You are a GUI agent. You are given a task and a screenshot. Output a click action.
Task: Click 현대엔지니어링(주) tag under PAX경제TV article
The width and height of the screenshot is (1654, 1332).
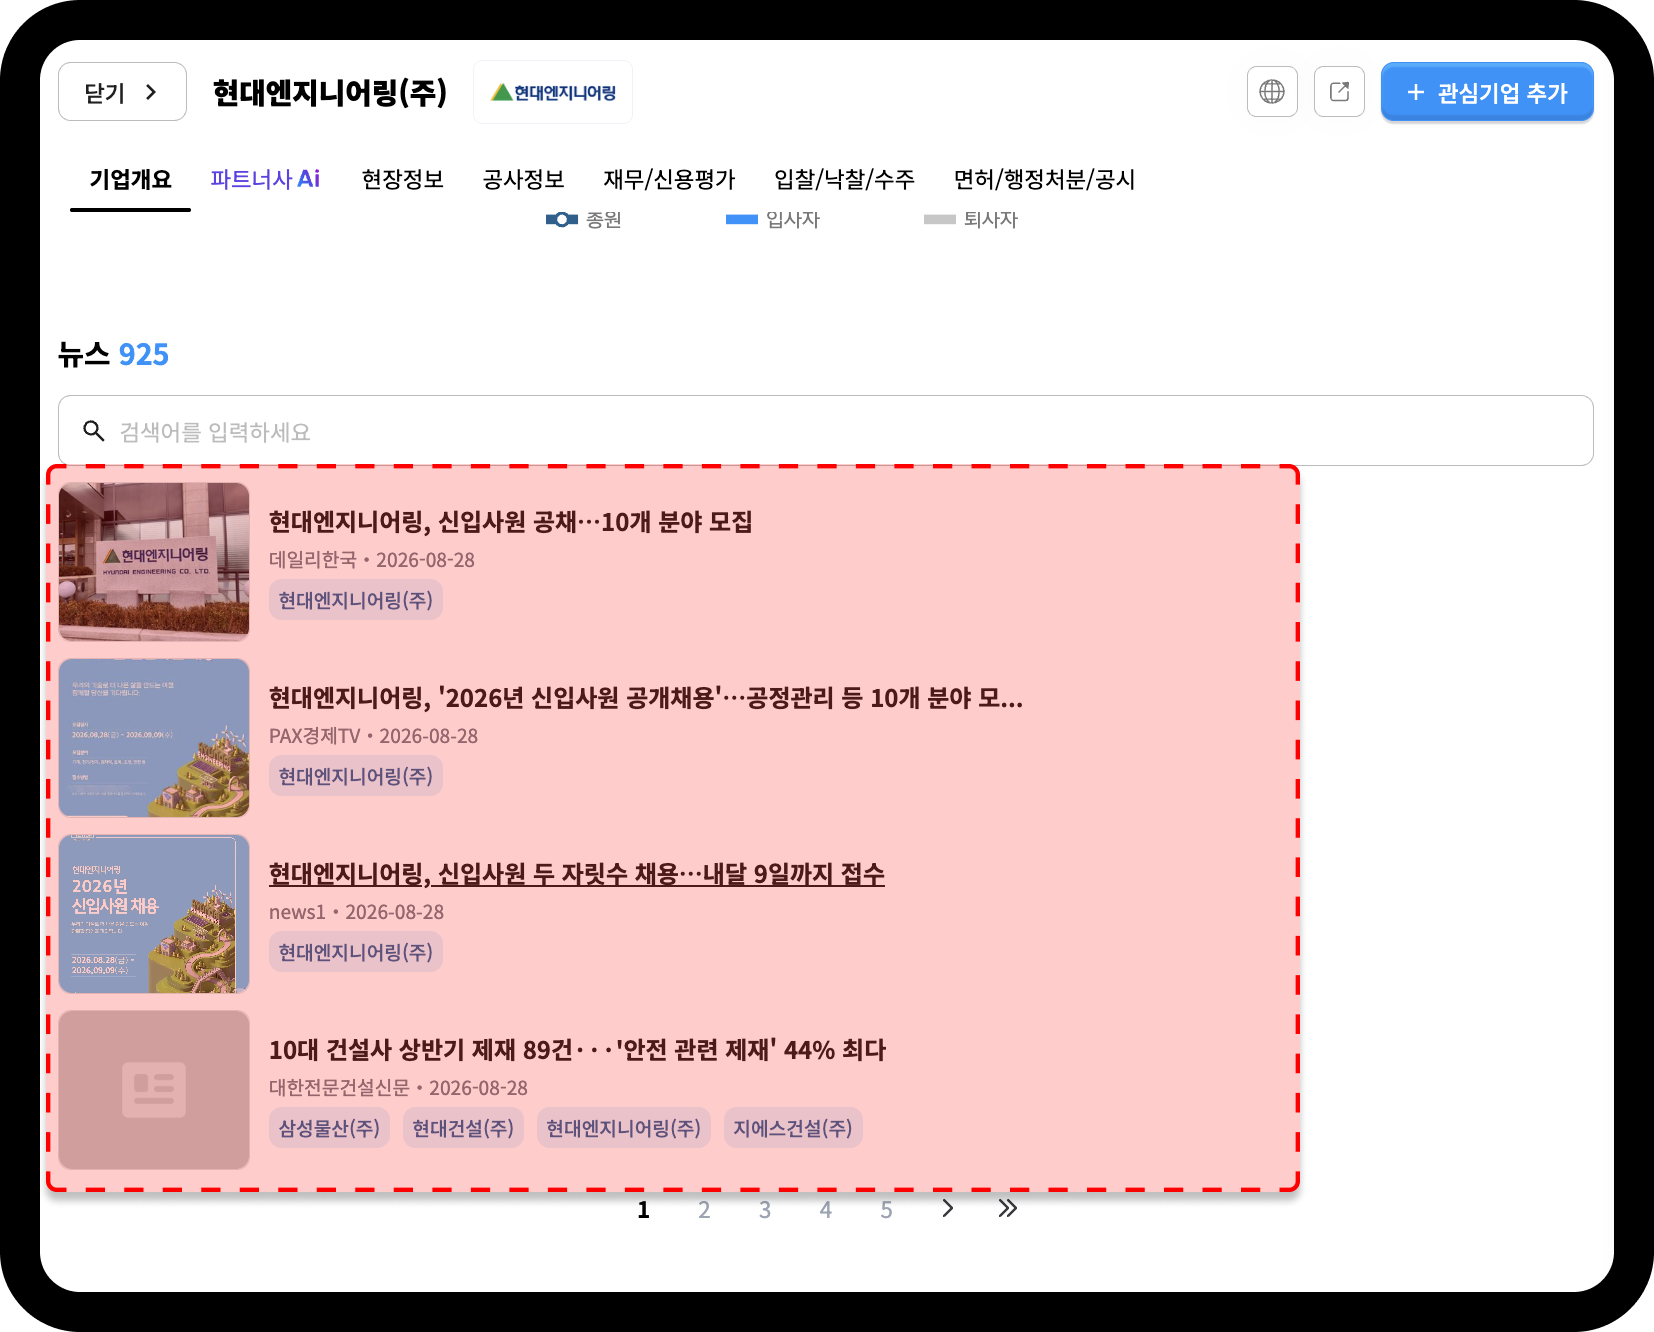coord(356,776)
